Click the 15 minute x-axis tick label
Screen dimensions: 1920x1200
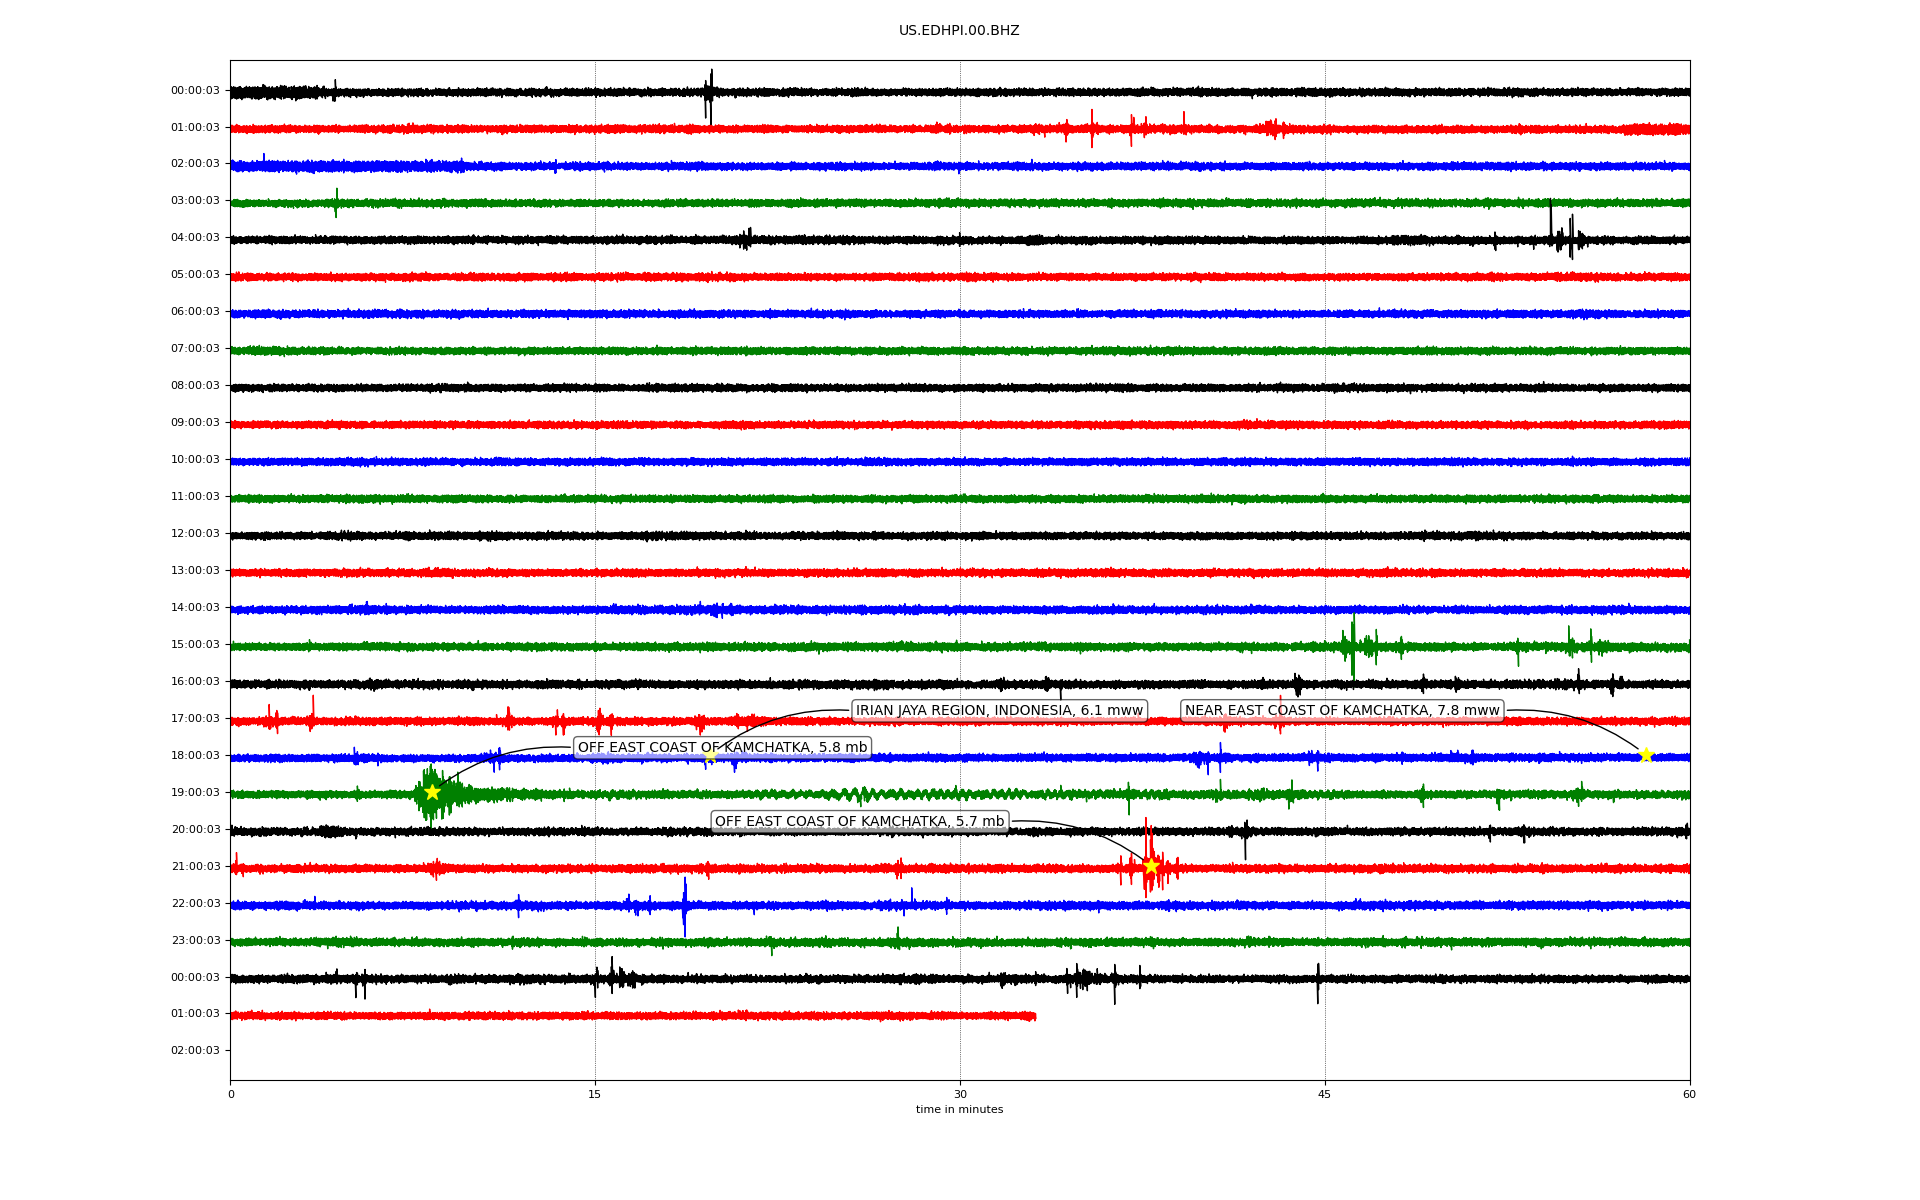(x=595, y=1095)
